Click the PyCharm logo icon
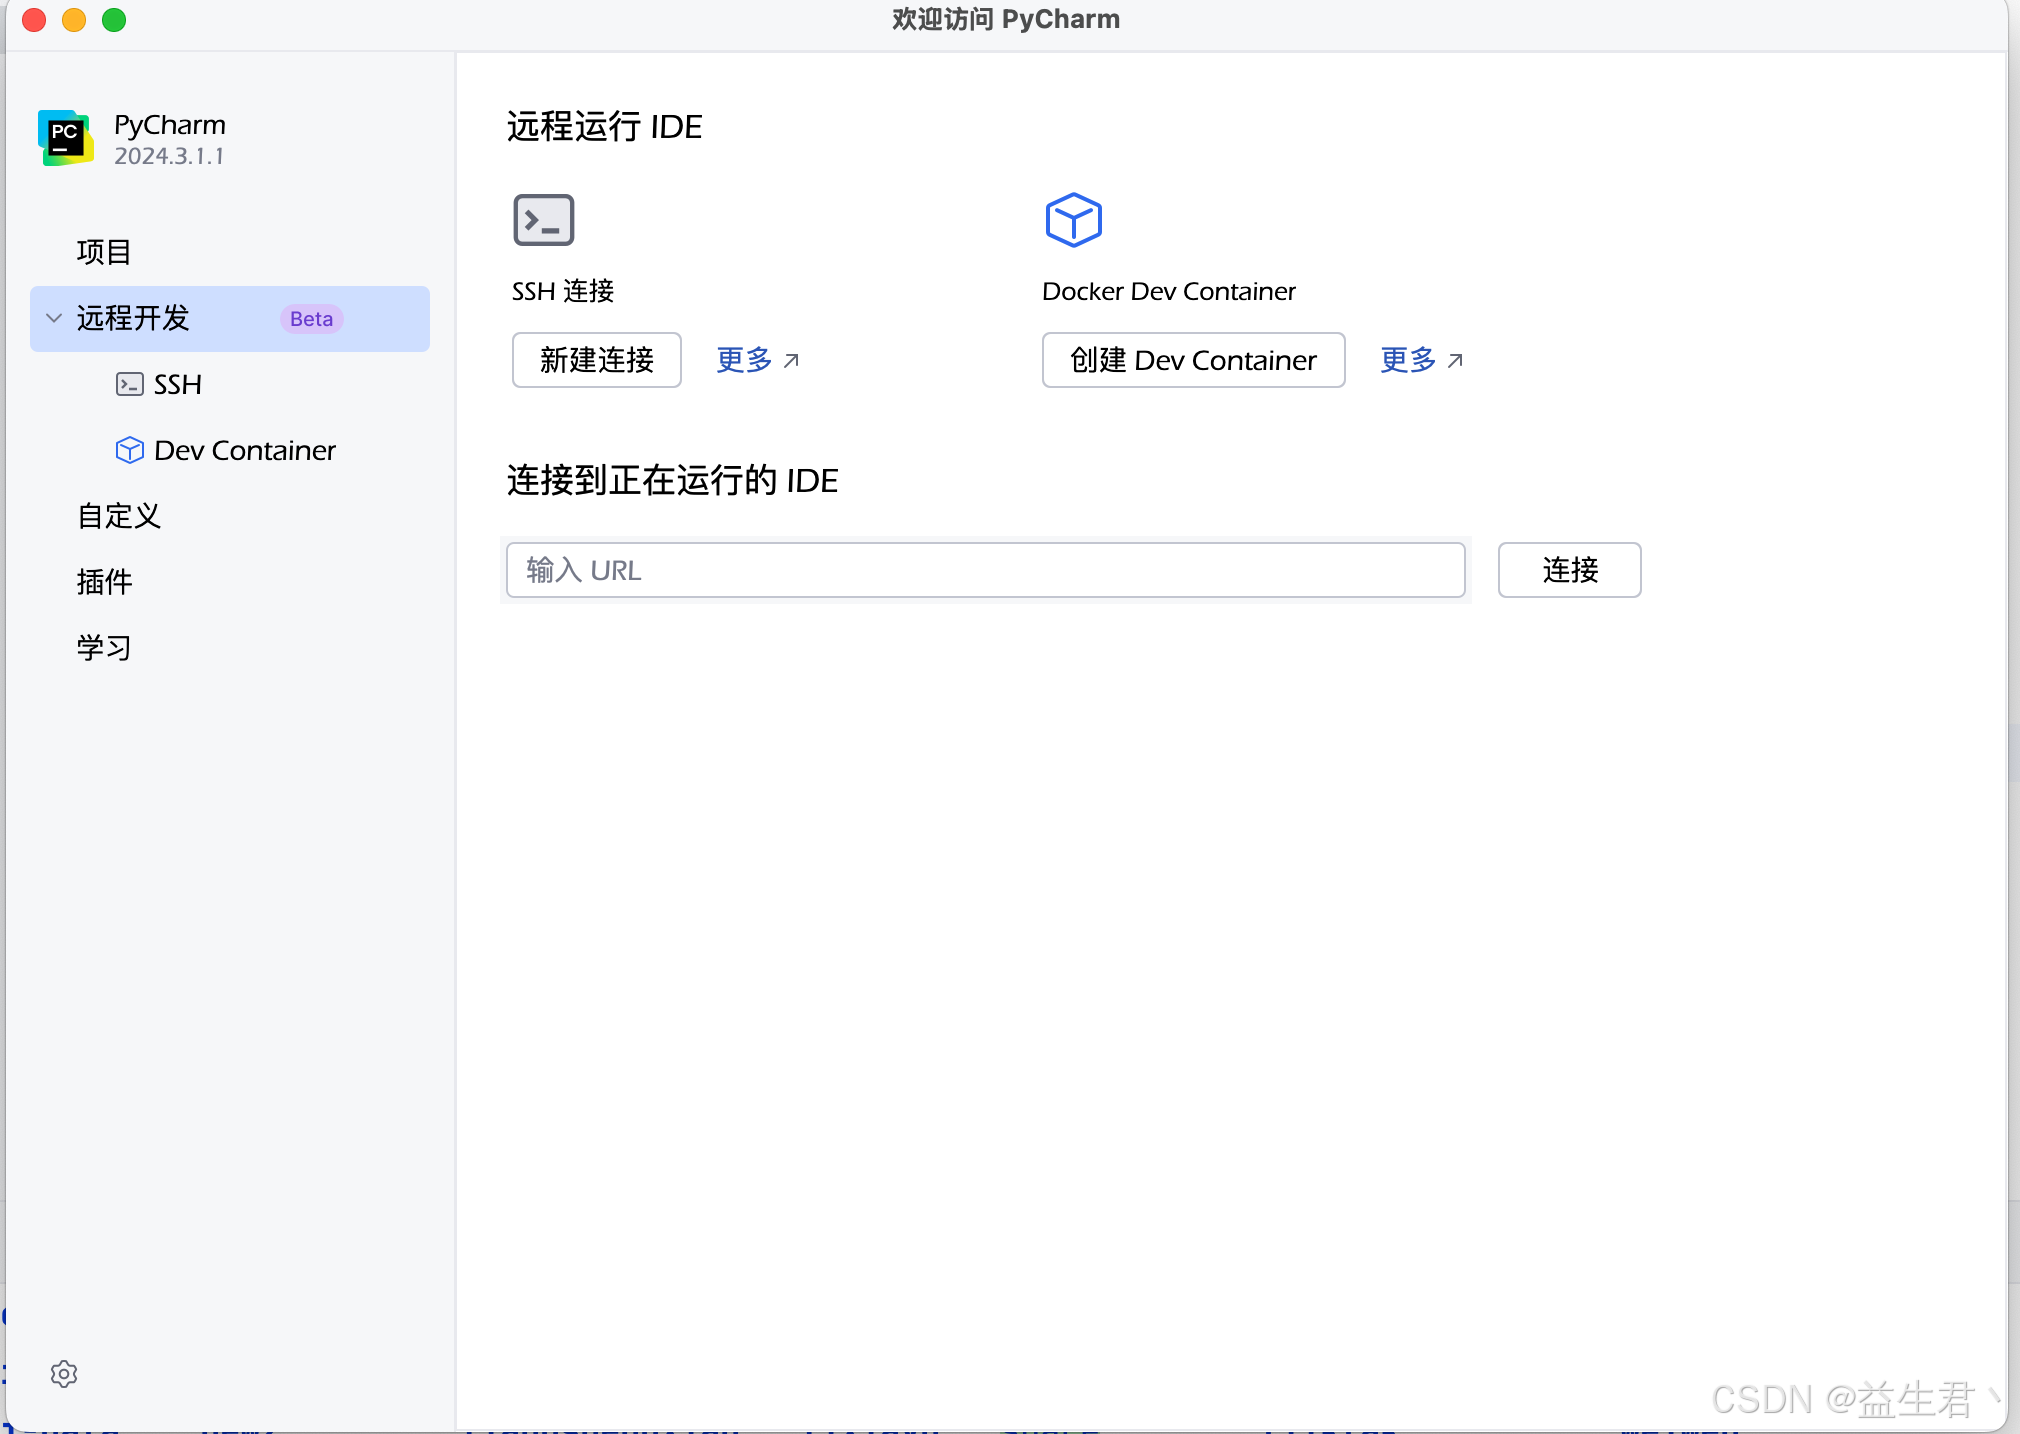This screenshot has width=2020, height=1434. point(64,137)
